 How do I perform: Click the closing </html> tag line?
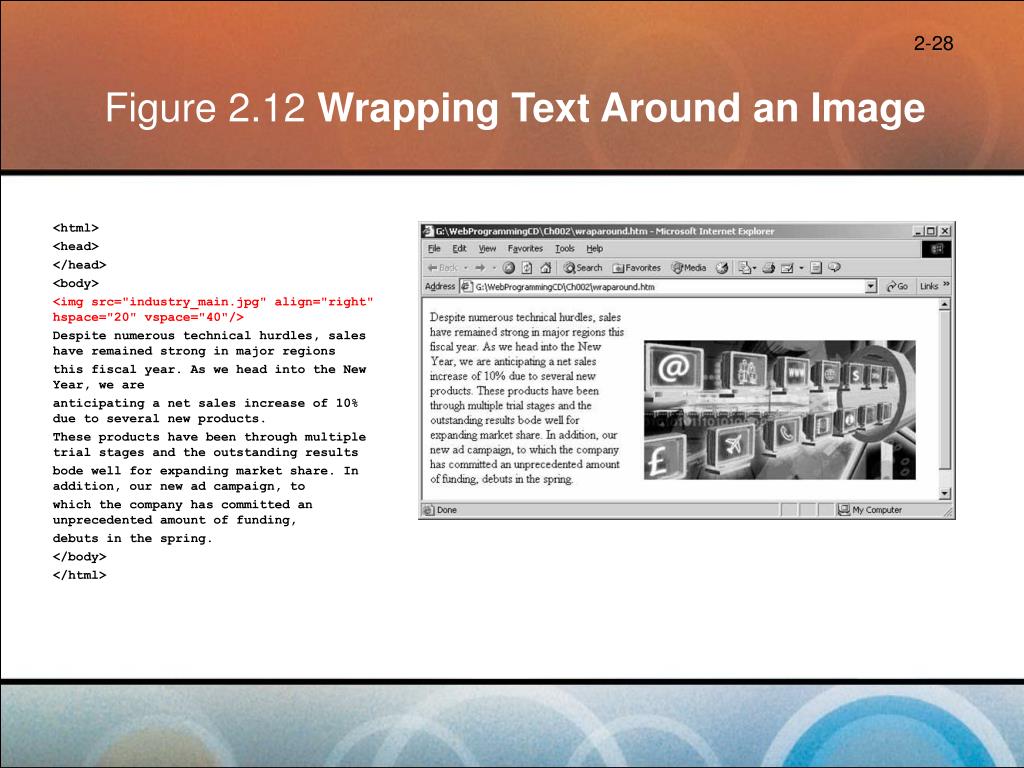[x=79, y=575]
